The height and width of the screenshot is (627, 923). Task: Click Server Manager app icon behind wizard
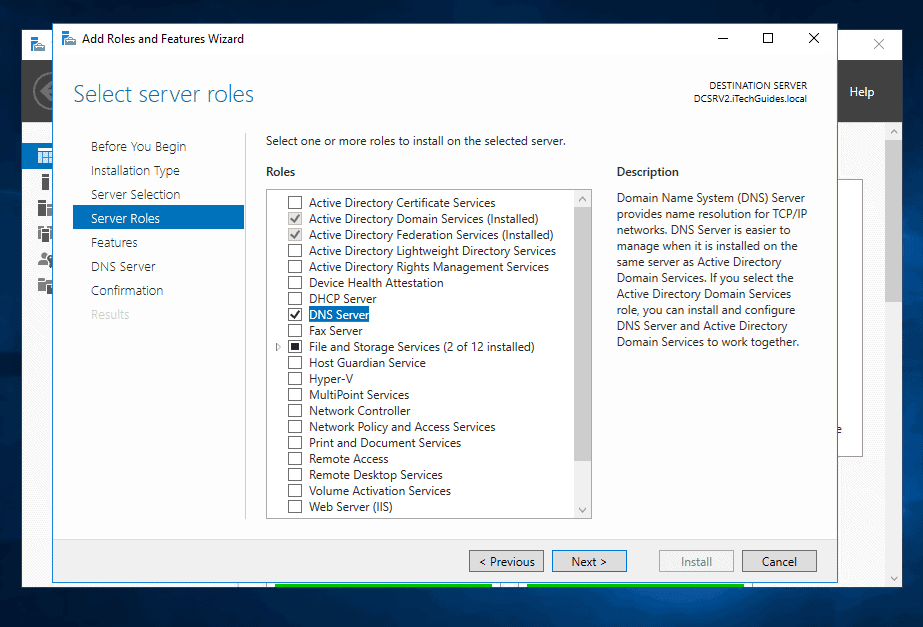click(38, 44)
